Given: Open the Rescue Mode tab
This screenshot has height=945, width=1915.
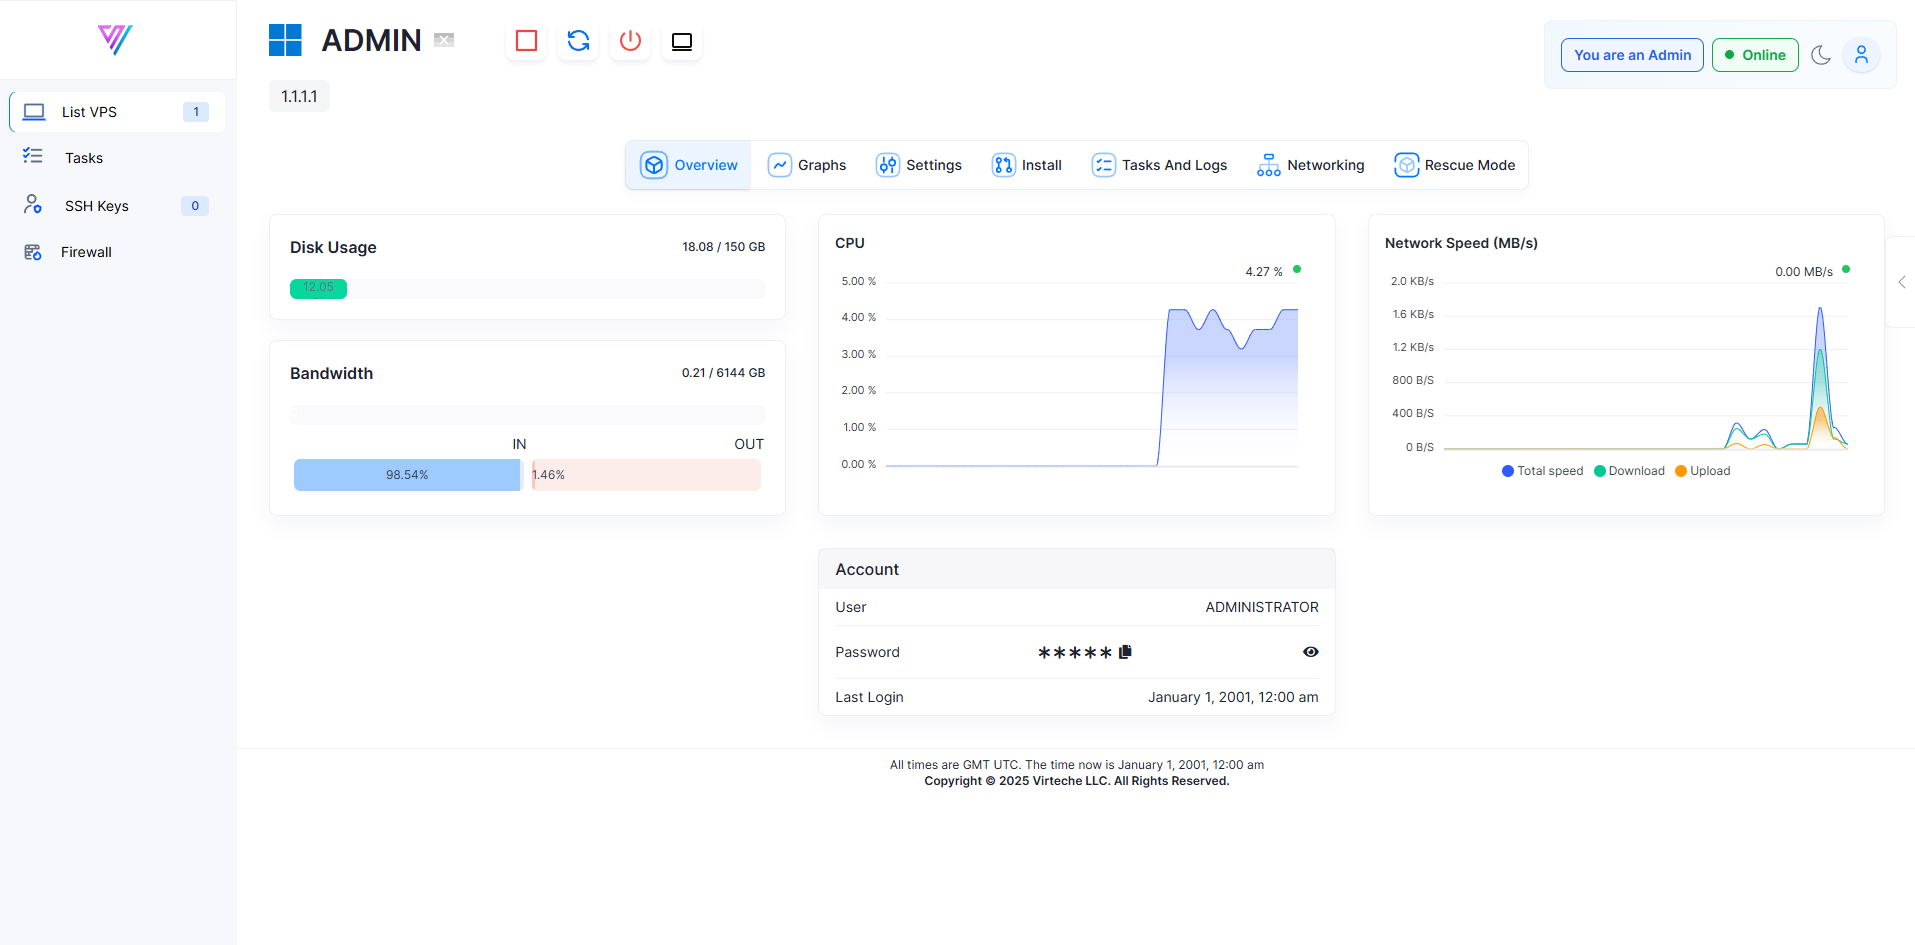Looking at the screenshot, I should coord(1455,165).
